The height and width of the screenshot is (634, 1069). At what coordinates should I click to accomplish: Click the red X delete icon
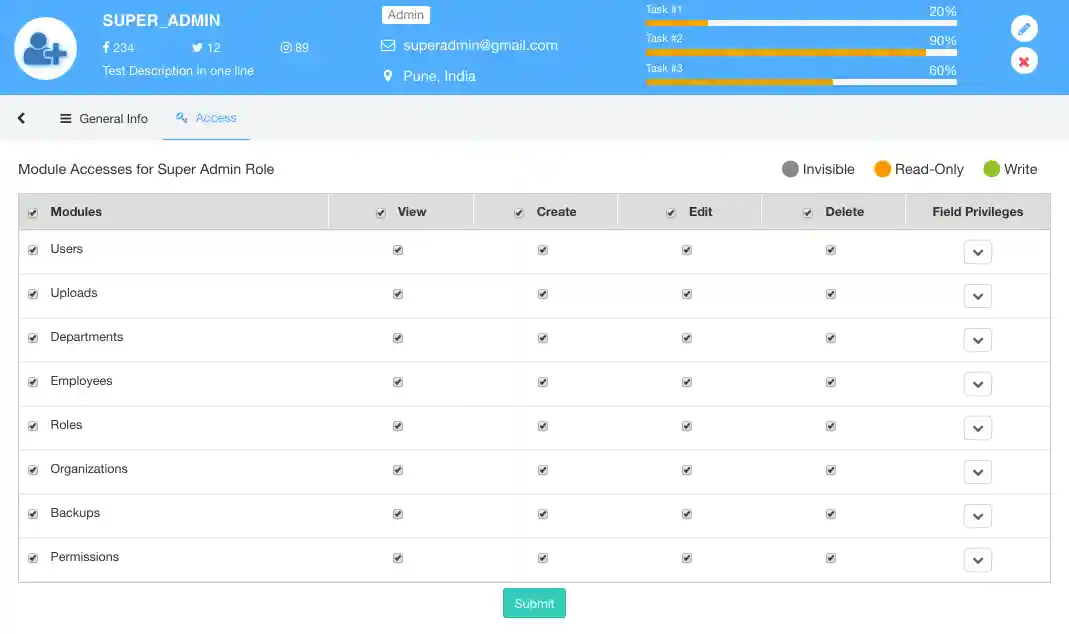click(1023, 62)
